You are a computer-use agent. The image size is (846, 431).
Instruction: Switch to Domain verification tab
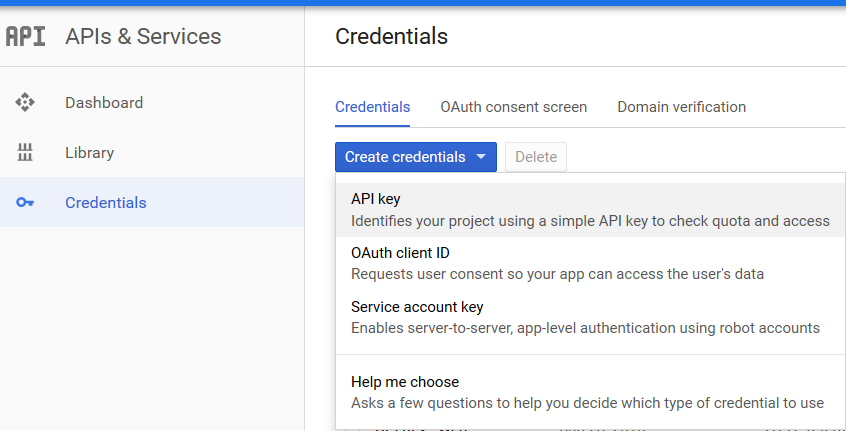click(x=681, y=107)
